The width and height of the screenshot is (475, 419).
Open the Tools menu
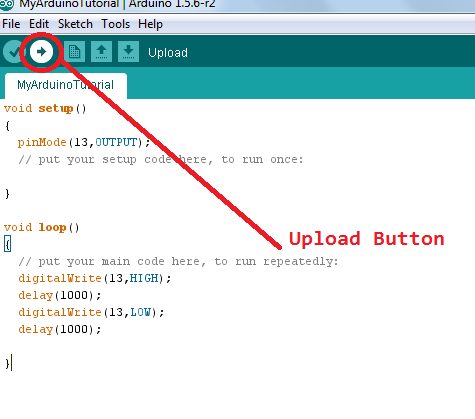115,24
